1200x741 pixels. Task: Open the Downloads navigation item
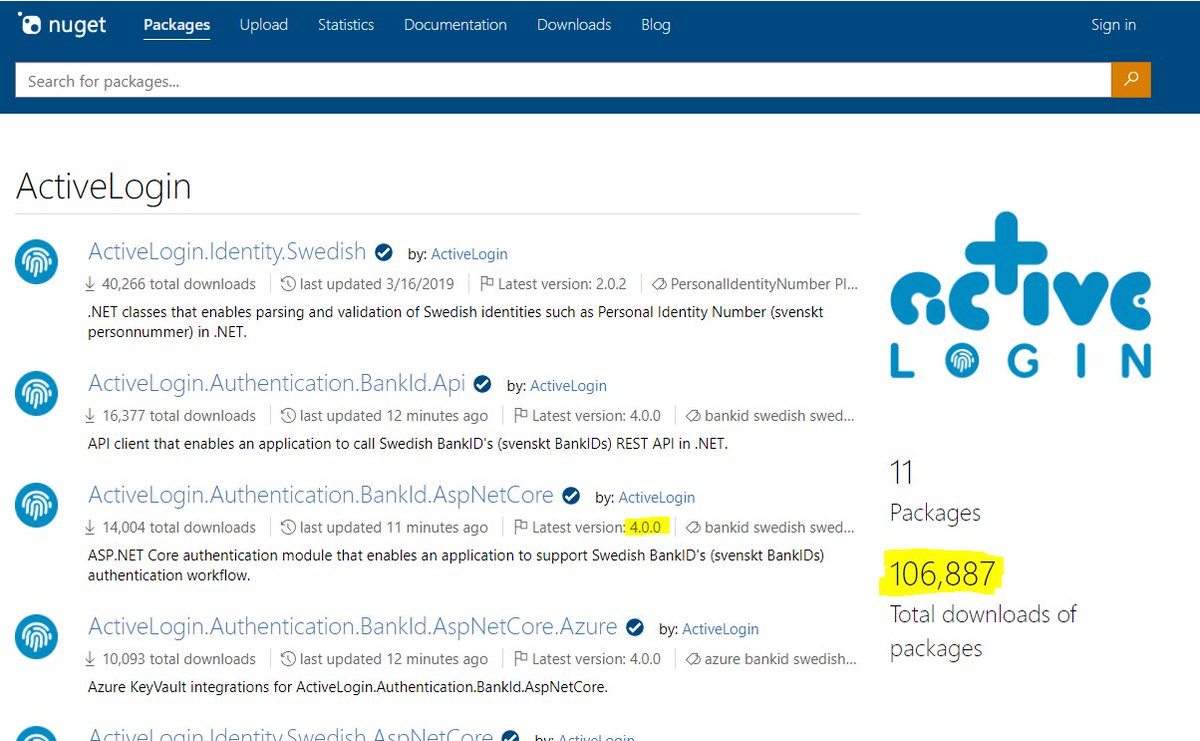(x=574, y=25)
